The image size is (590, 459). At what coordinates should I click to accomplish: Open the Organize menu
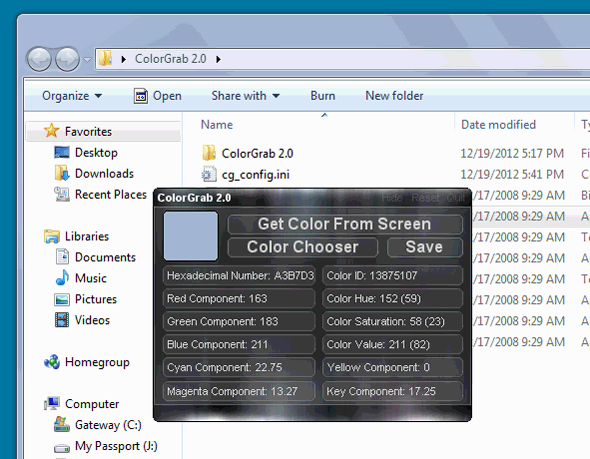tap(72, 96)
